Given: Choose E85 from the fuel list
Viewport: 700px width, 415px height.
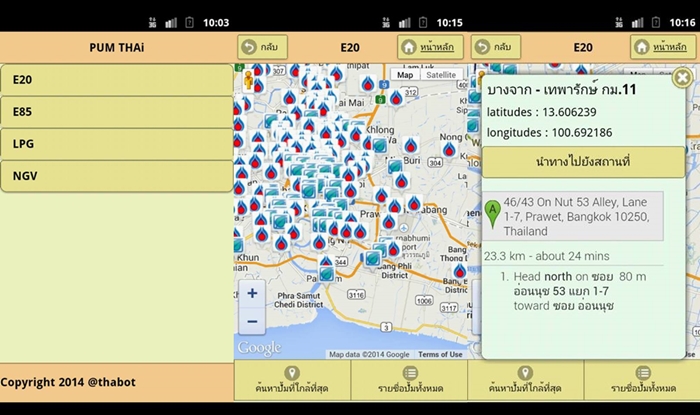Looking at the screenshot, I should tap(117, 112).
